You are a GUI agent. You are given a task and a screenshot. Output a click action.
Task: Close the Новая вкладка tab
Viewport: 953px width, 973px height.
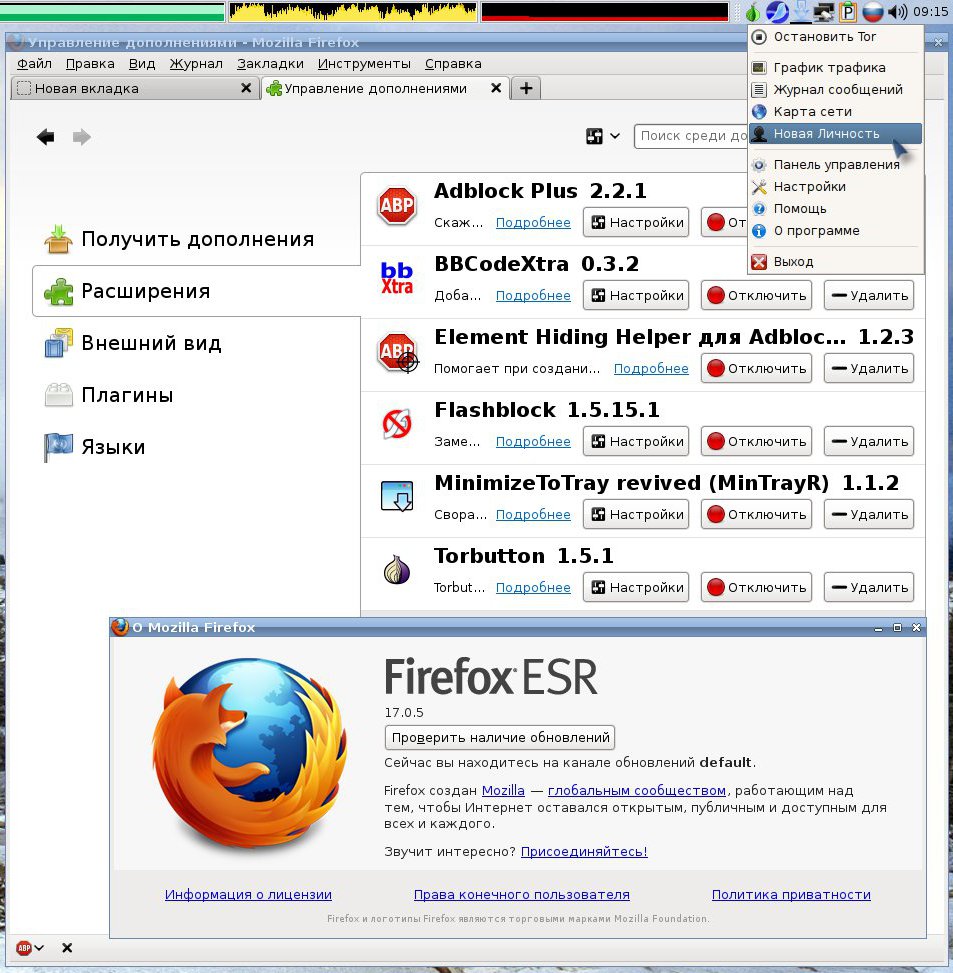point(246,88)
